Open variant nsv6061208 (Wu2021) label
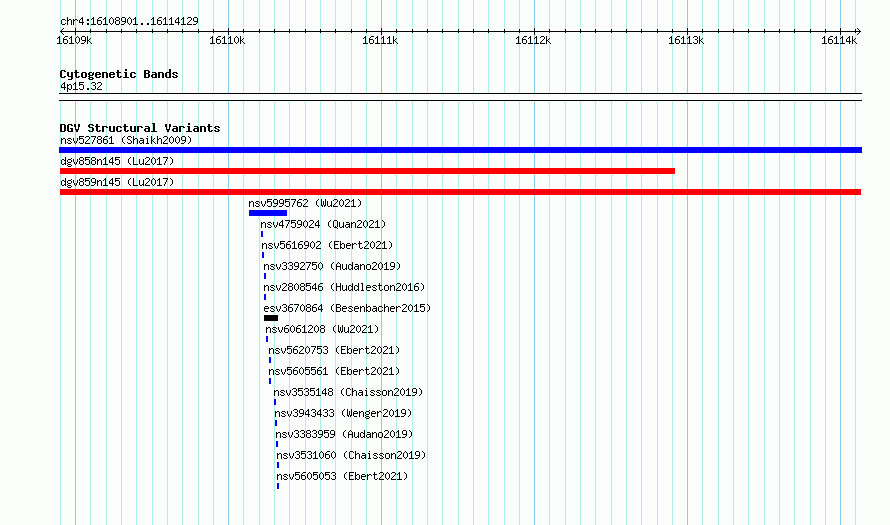Image resolution: width=890 pixels, height=525 pixels. pyautogui.click(x=322, y=329)
